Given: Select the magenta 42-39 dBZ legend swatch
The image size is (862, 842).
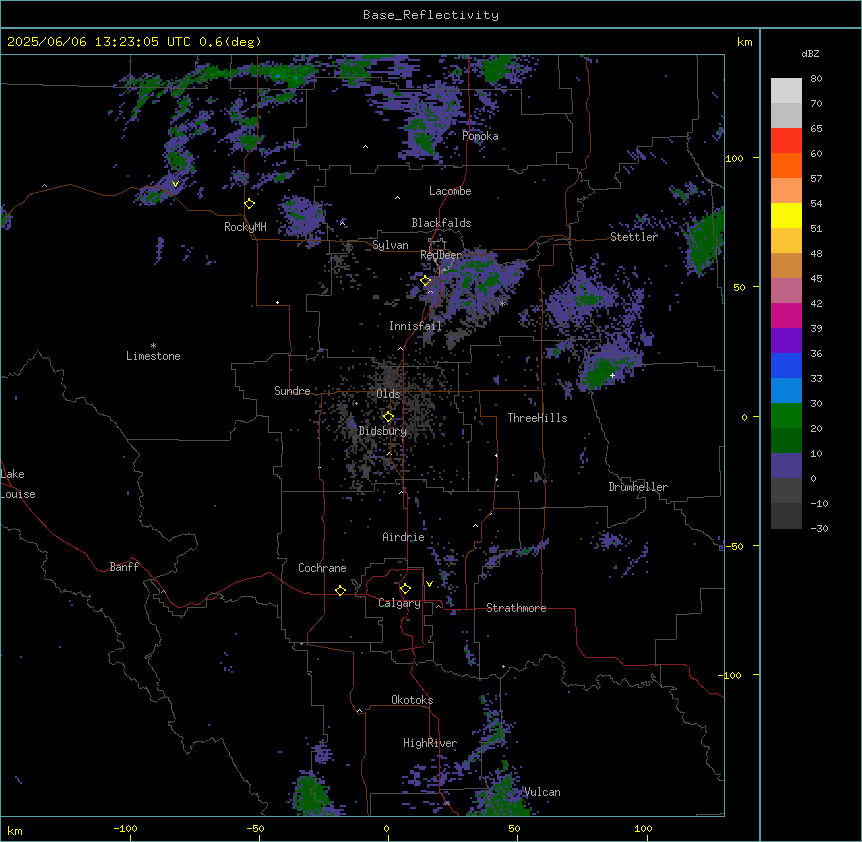Looking at the screenshot, I should pos(786,316).
